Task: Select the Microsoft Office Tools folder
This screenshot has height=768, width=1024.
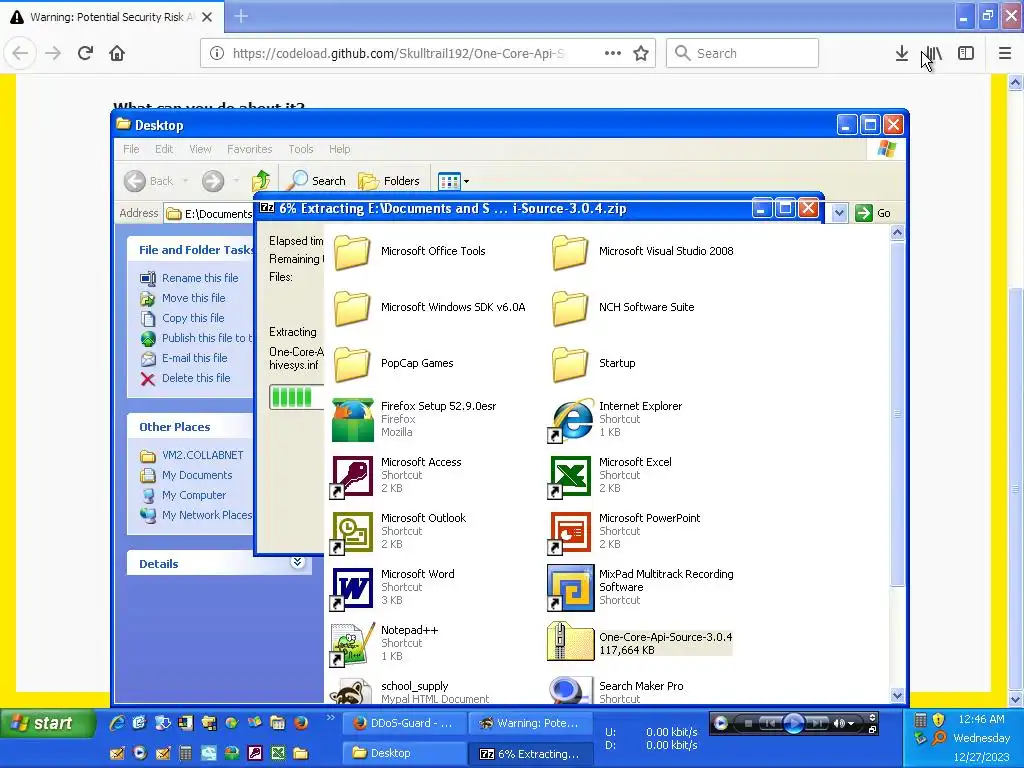Action: 353,251
